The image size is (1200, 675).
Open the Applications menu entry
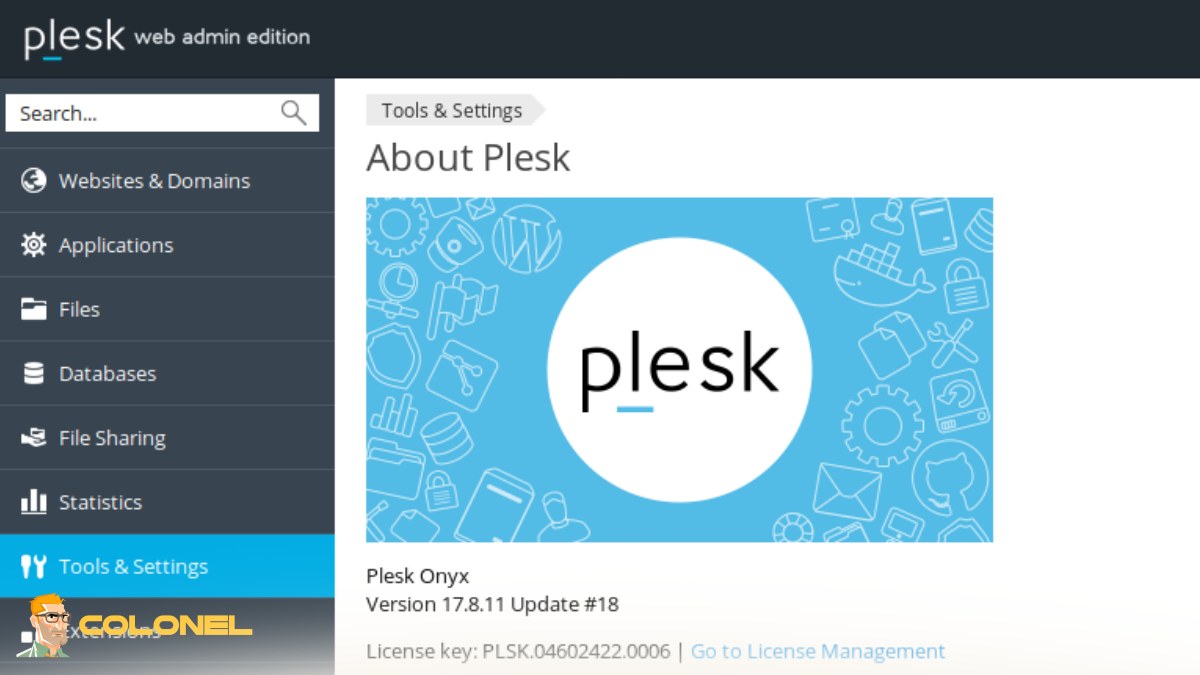click(x=116, y=244)
